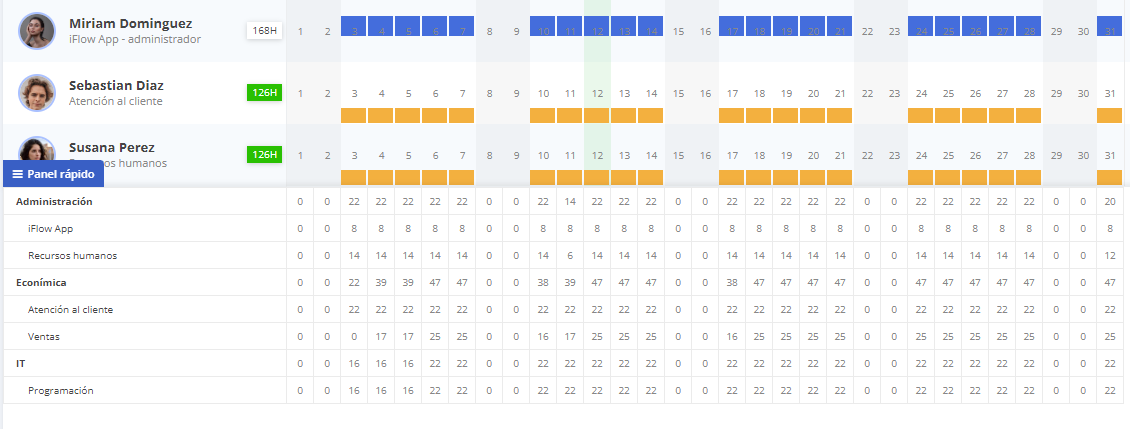Click Sebastian Diaz's green 126H badge
Screen dimensions: 1130x429
point(264,93)
